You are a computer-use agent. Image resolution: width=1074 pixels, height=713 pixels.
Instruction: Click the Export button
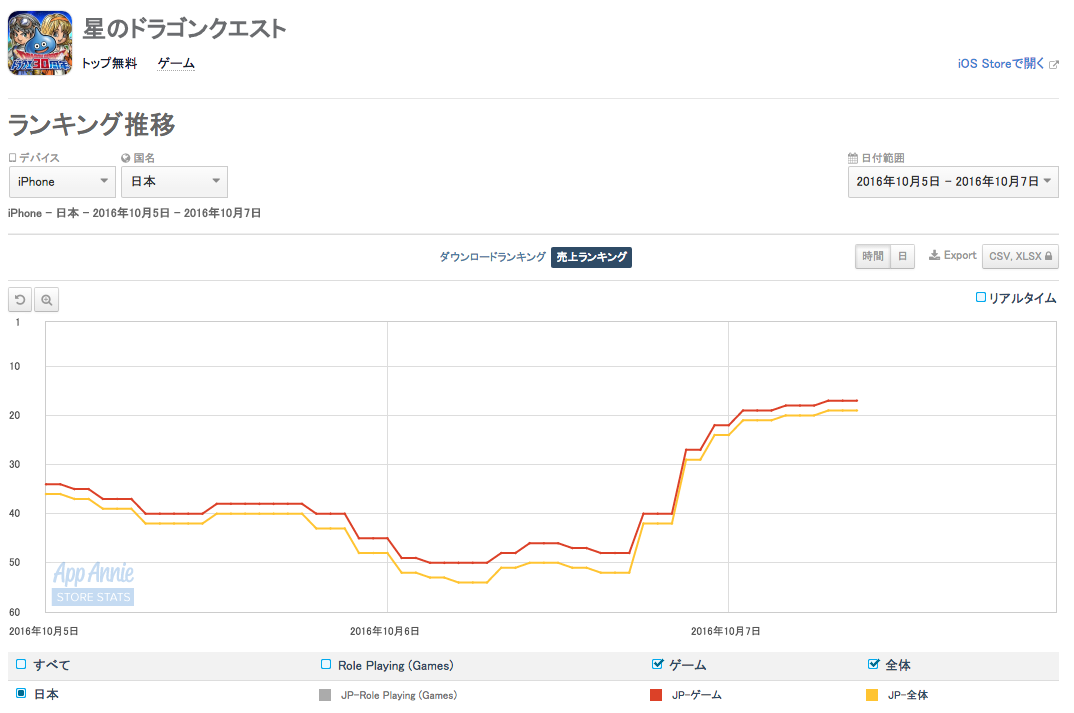953,255
